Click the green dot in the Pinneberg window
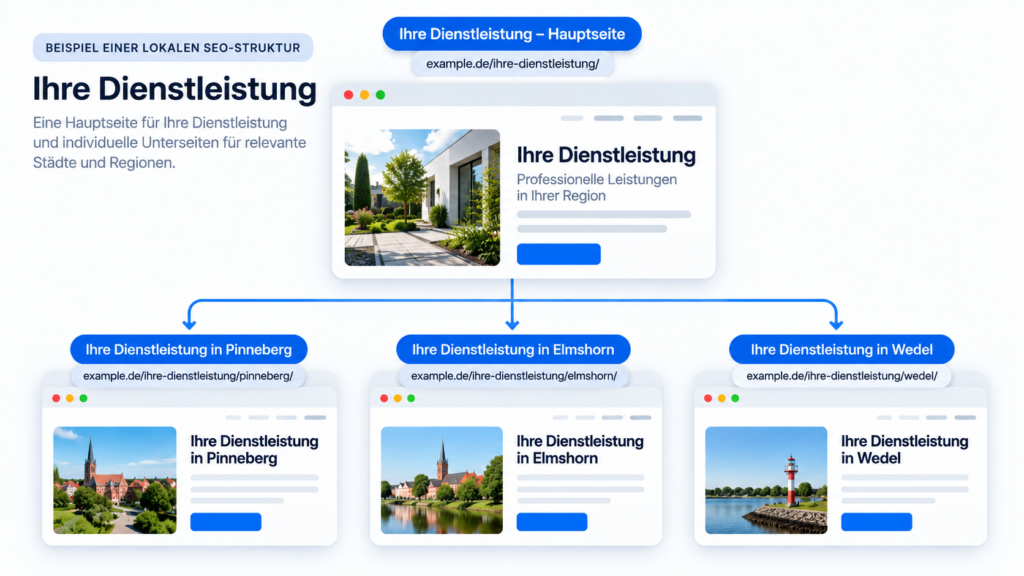 [x=84, y=398]
